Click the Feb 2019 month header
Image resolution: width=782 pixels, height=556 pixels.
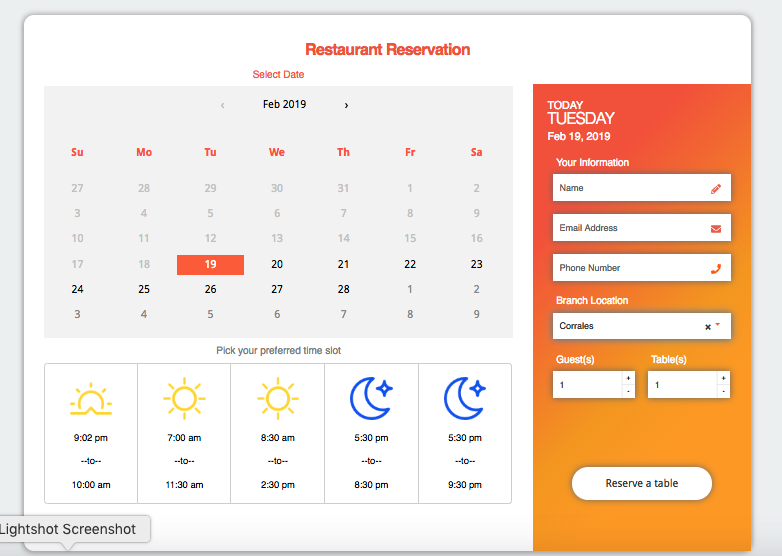284,104
